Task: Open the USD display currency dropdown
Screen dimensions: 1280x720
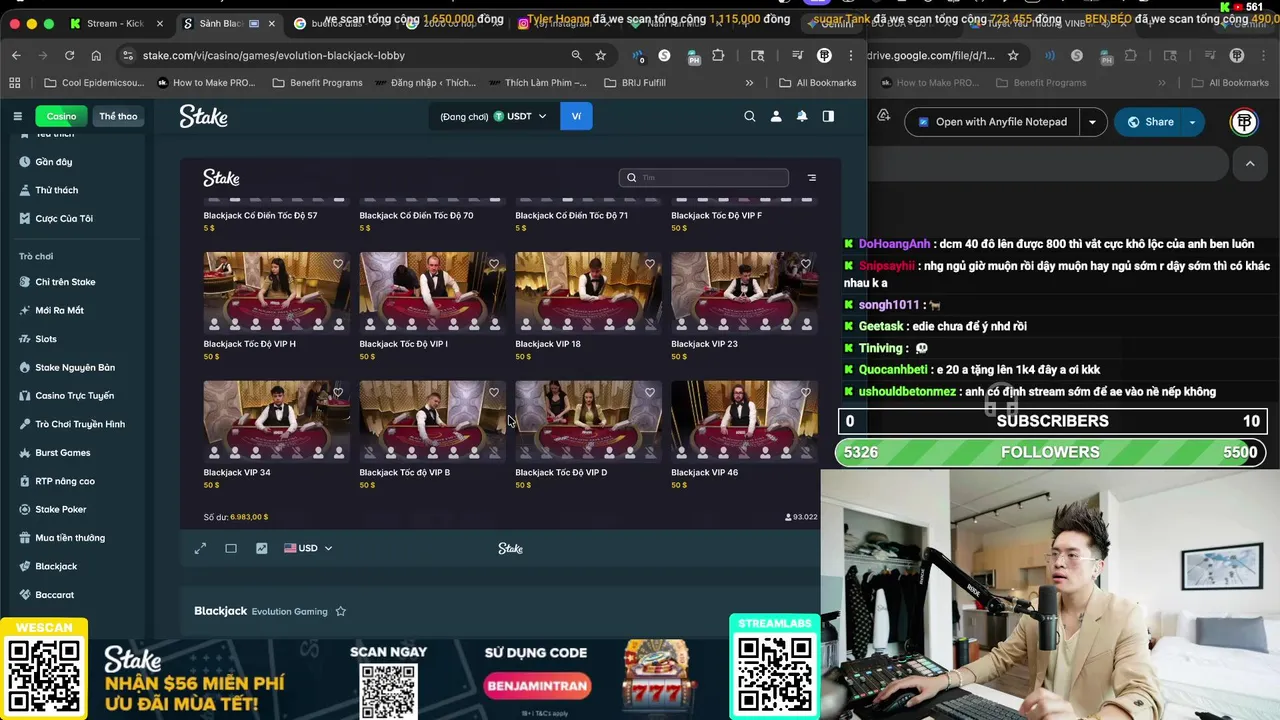Action: point(308,548)
